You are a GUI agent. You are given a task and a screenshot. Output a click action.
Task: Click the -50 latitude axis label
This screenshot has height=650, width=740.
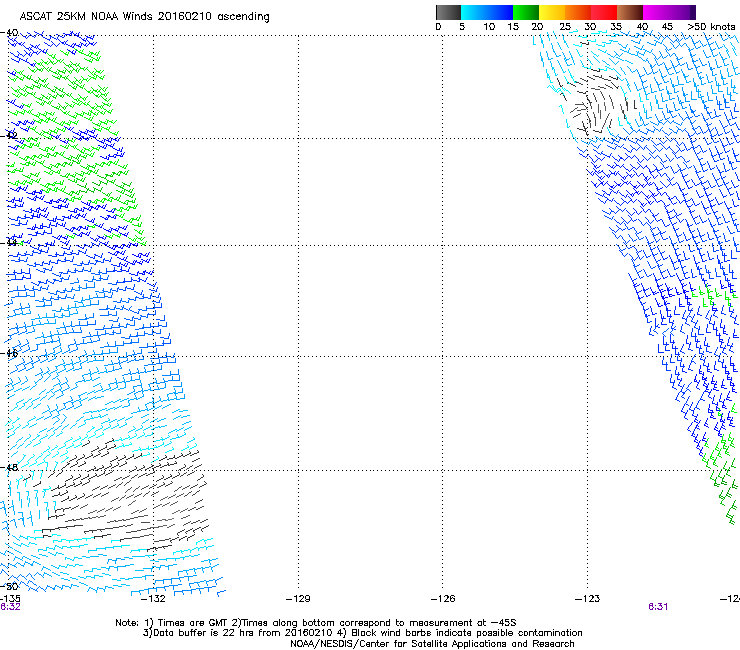(9, 586)
